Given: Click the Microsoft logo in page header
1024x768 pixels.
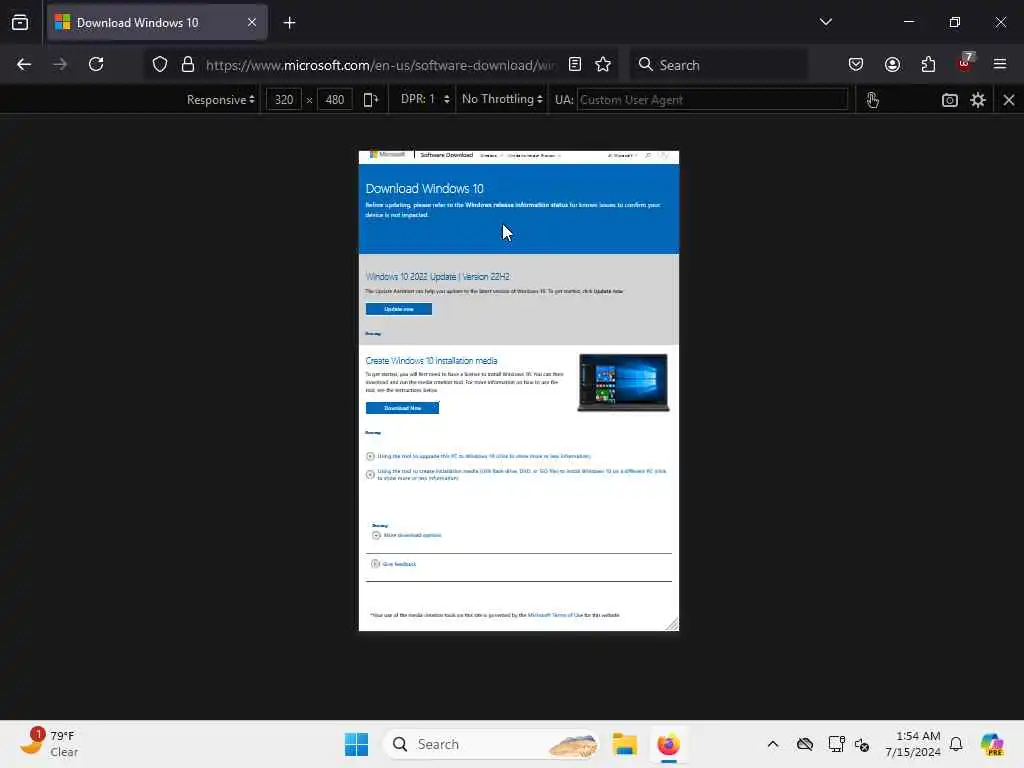Looking at the screenshot, I should [x=388, y=155].
